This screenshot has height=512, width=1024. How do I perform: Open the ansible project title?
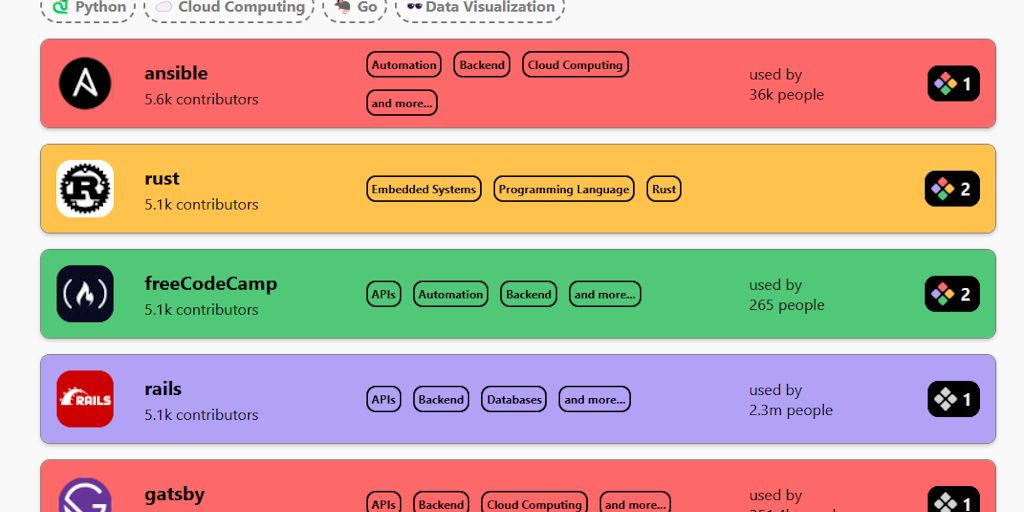[176, 73]
